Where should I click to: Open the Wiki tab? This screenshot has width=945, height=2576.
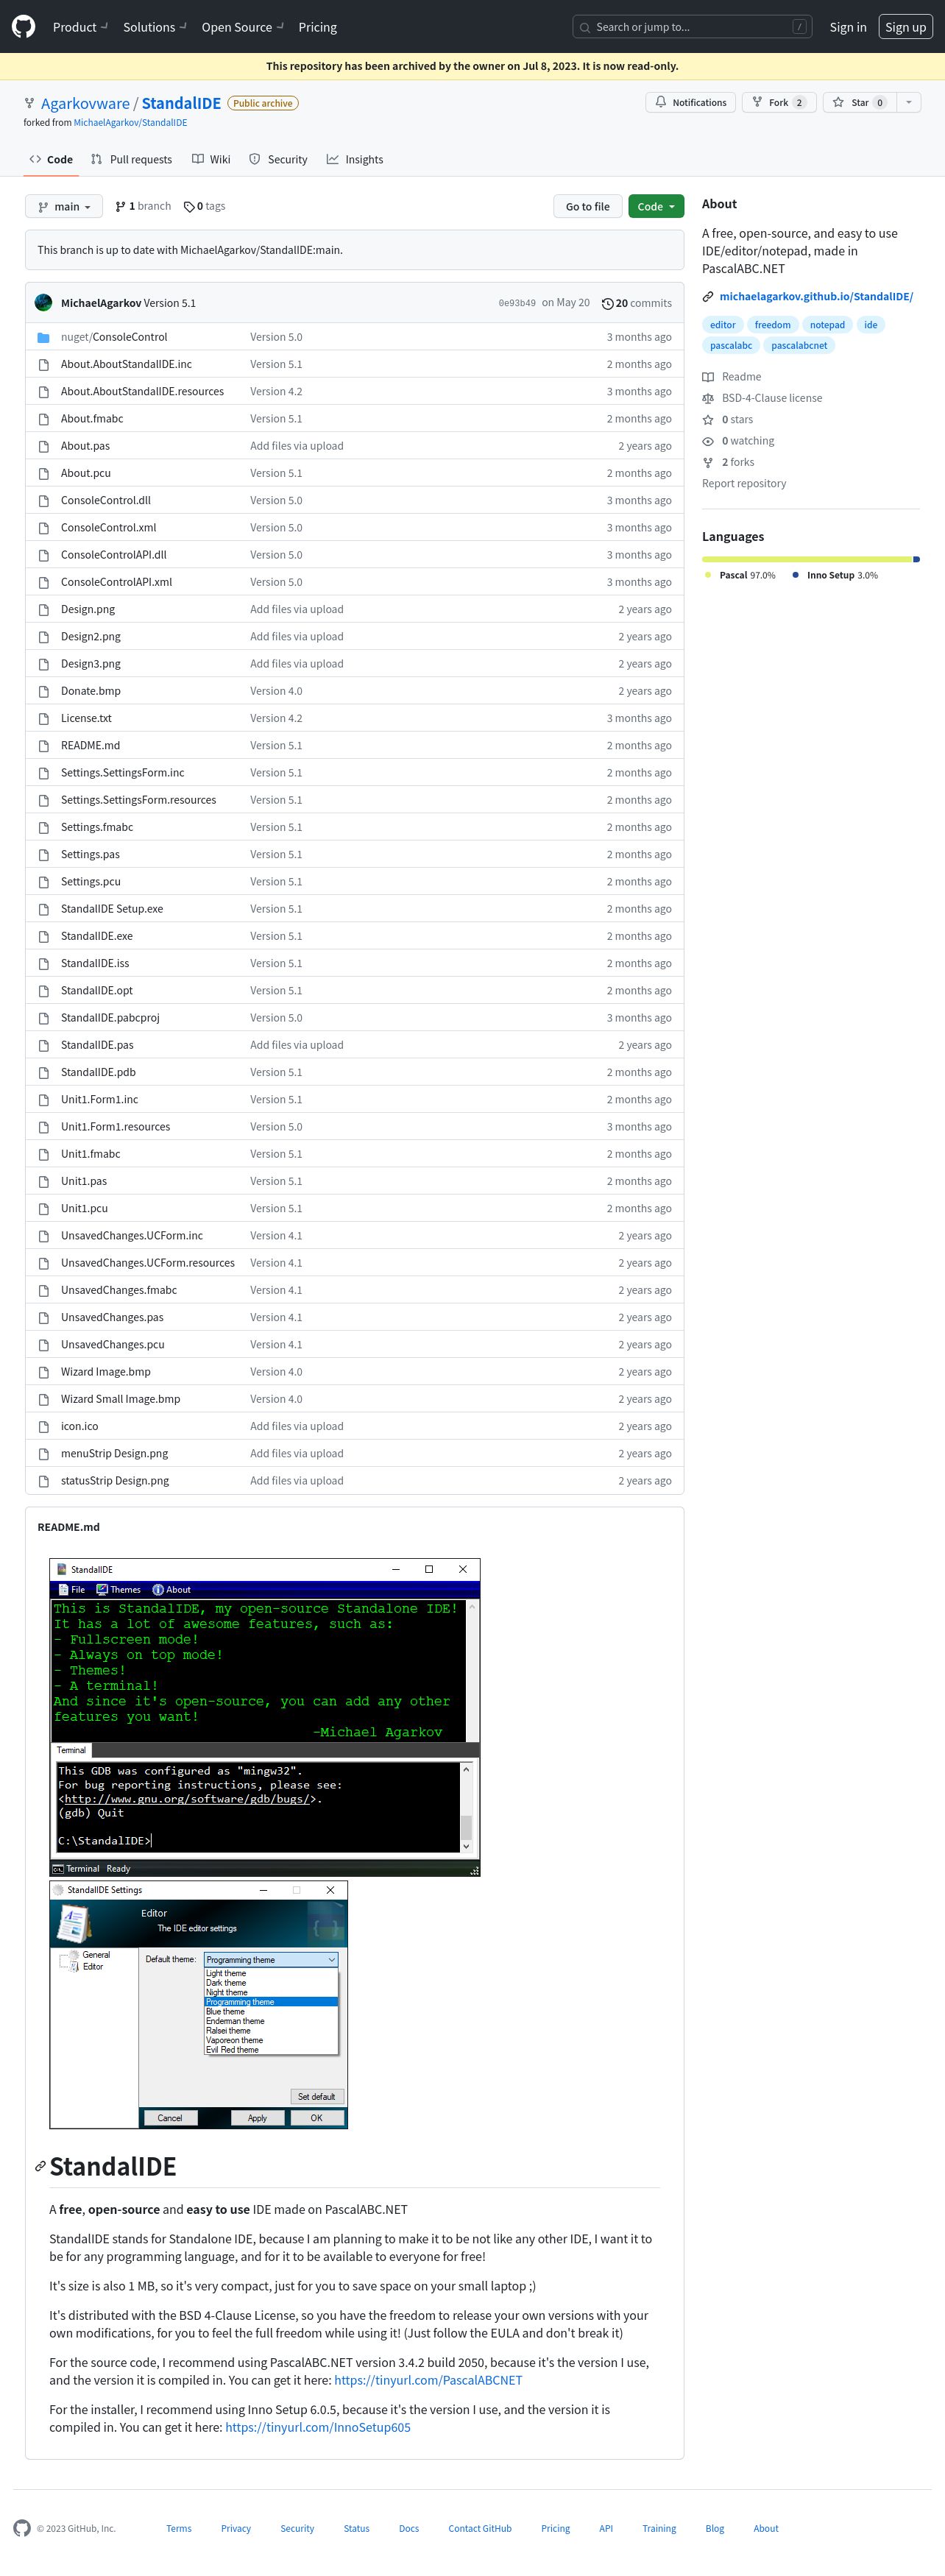[x=211, y=159]
